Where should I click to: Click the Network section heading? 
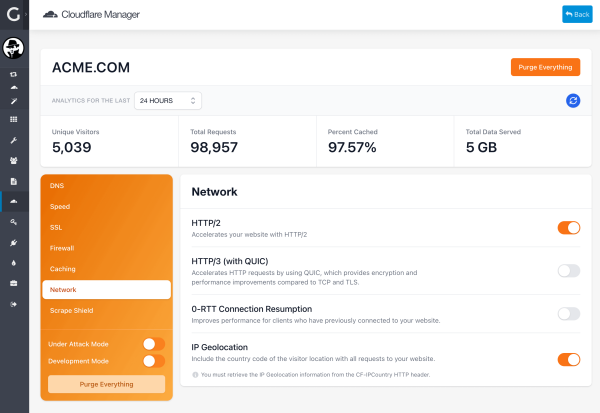pos(214,192)
